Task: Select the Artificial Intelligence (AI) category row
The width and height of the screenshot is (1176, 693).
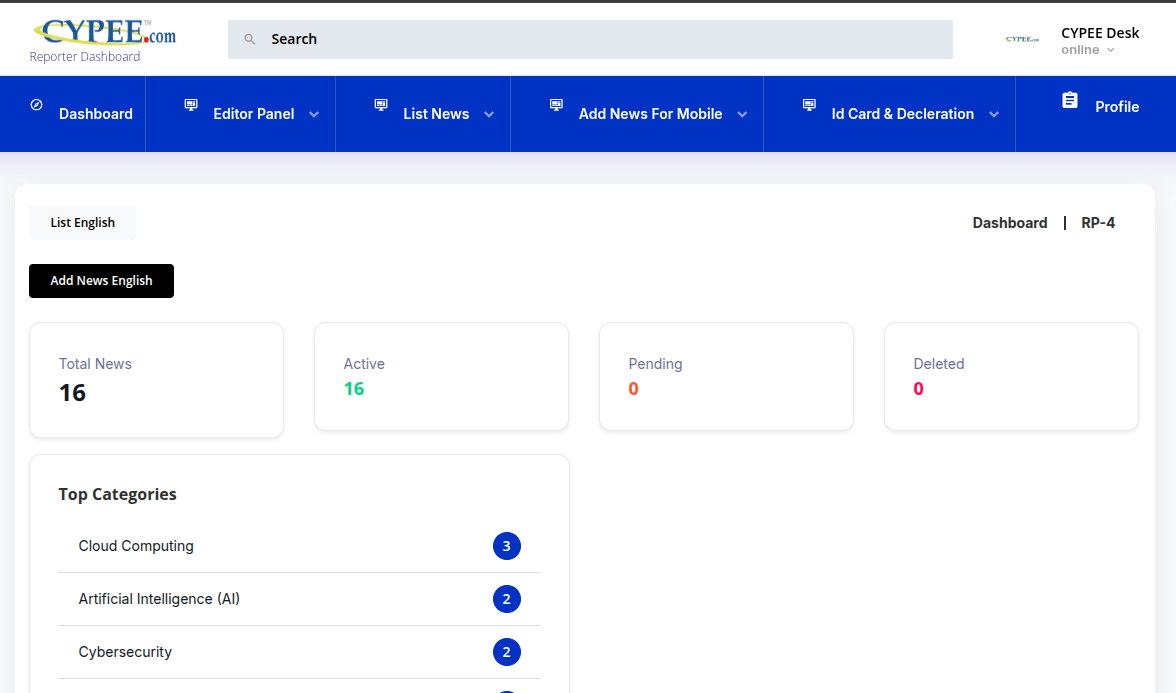Action: click(299, 599)
